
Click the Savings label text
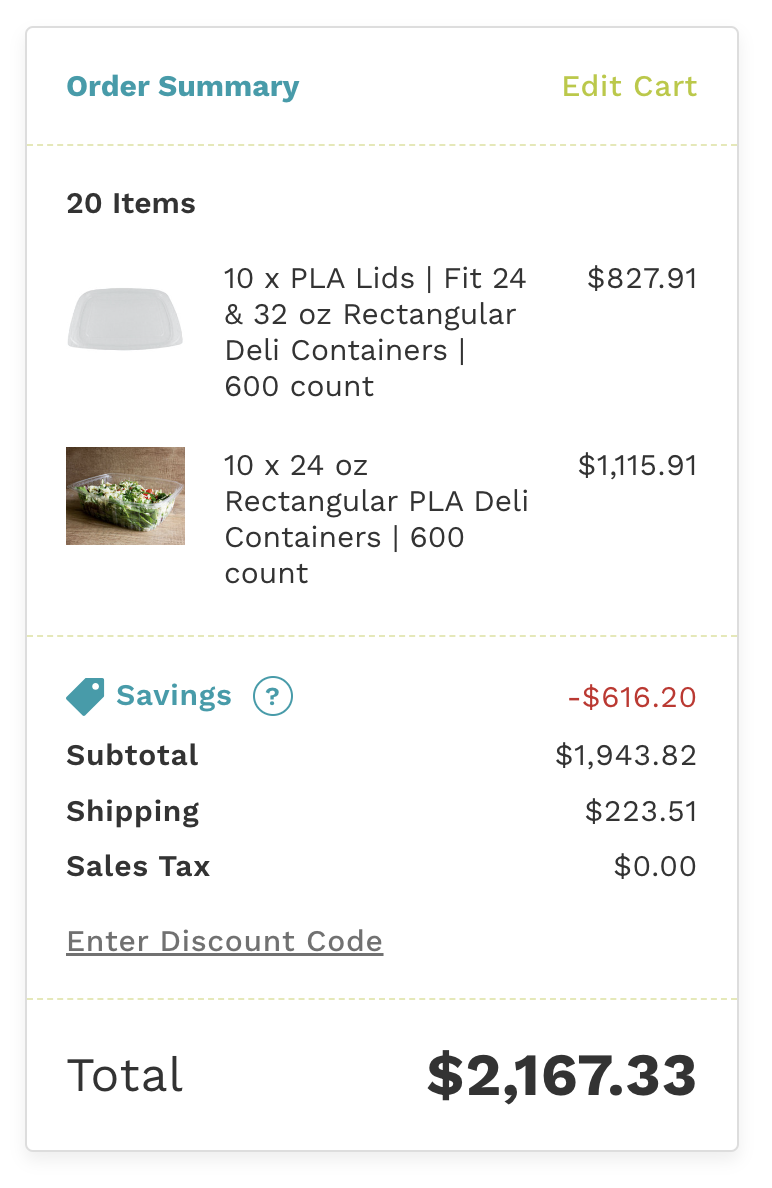[175, 696]
